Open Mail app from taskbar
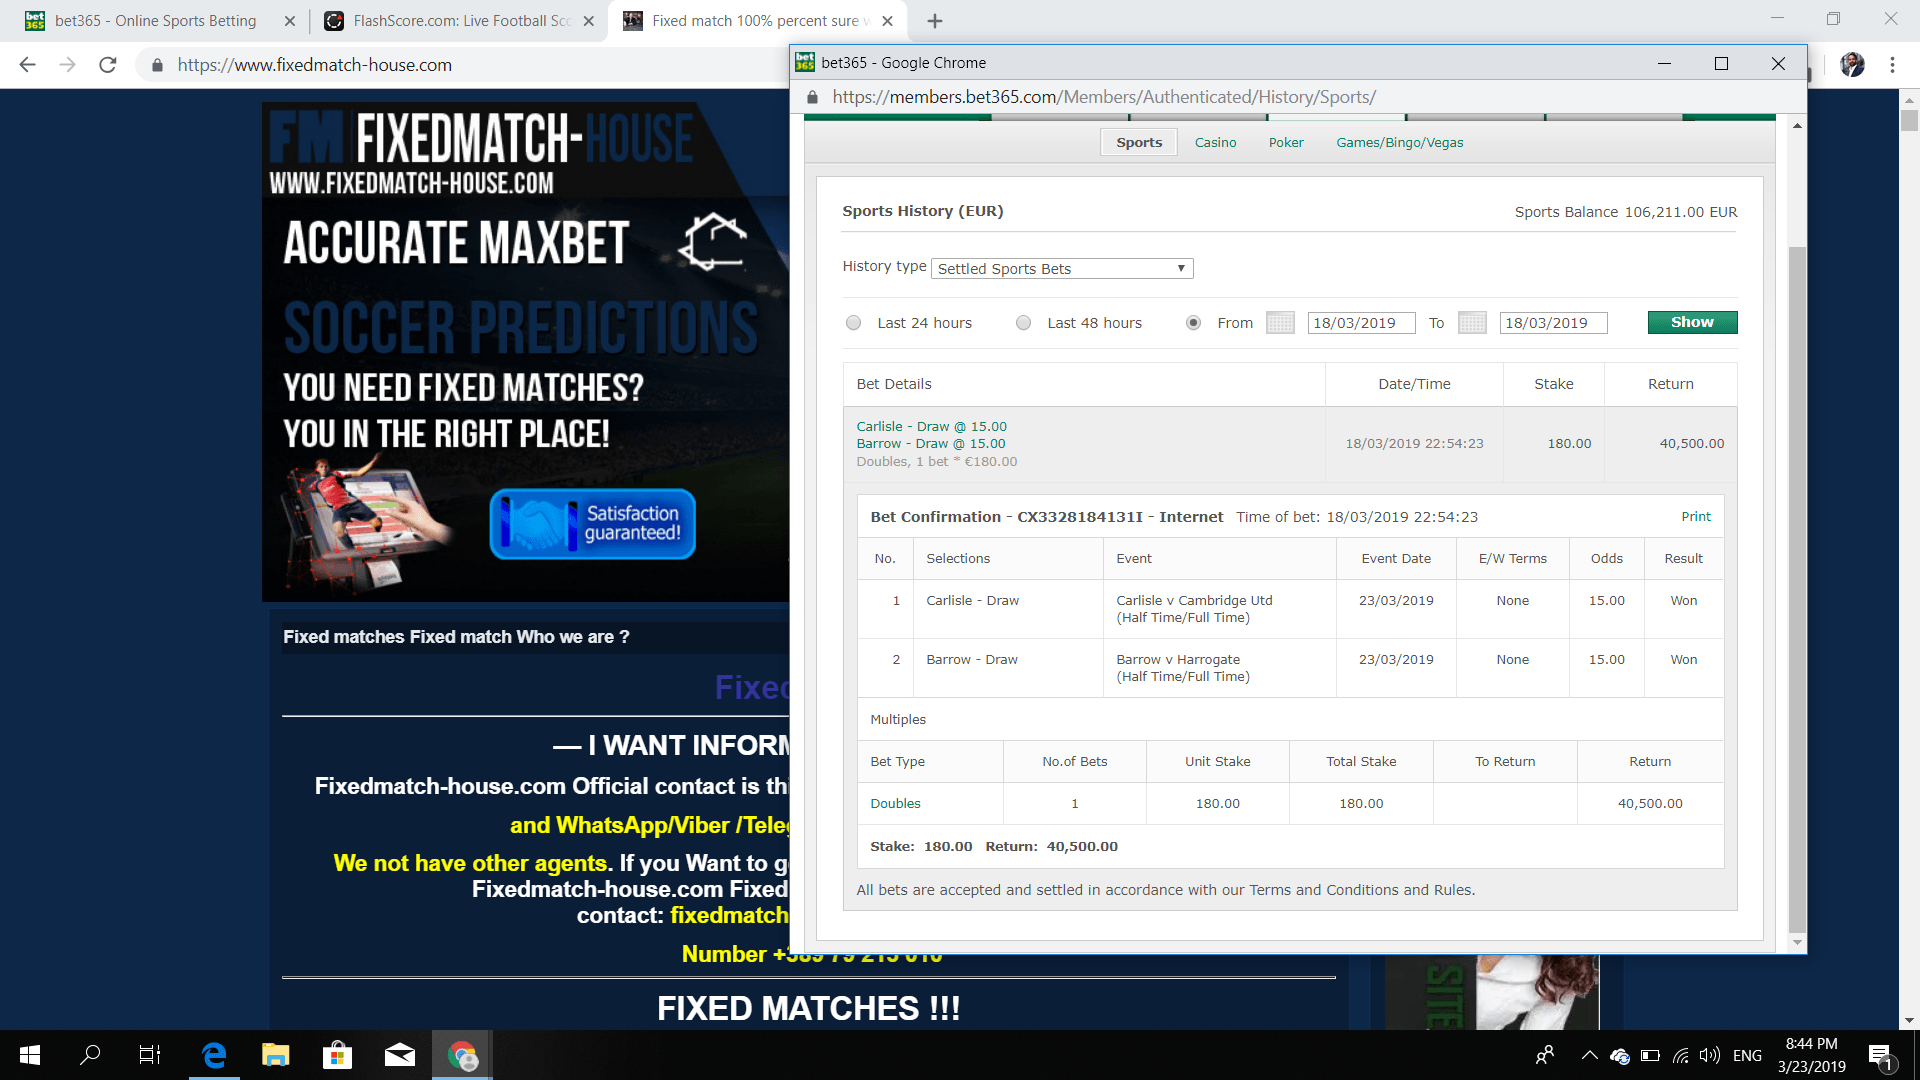The width and height of the screenshot is (1920, 1080). click(x=399, y=1055)
